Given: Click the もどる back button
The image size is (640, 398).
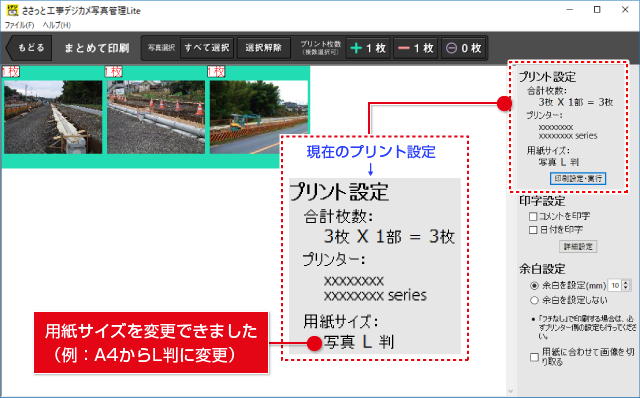Looking at the screenshot, I should pyautogui.click(x=29, y=48).
